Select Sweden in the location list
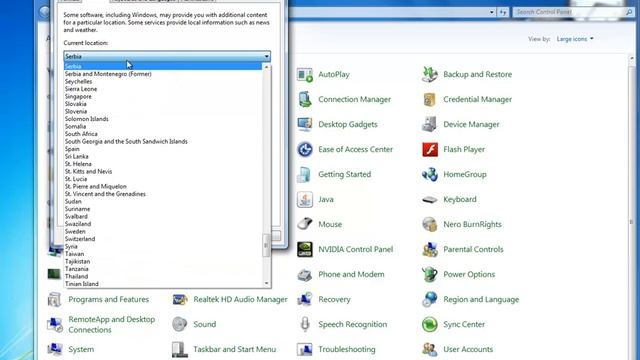The width and height of the screenshot is (640, 360). [163, 231]
